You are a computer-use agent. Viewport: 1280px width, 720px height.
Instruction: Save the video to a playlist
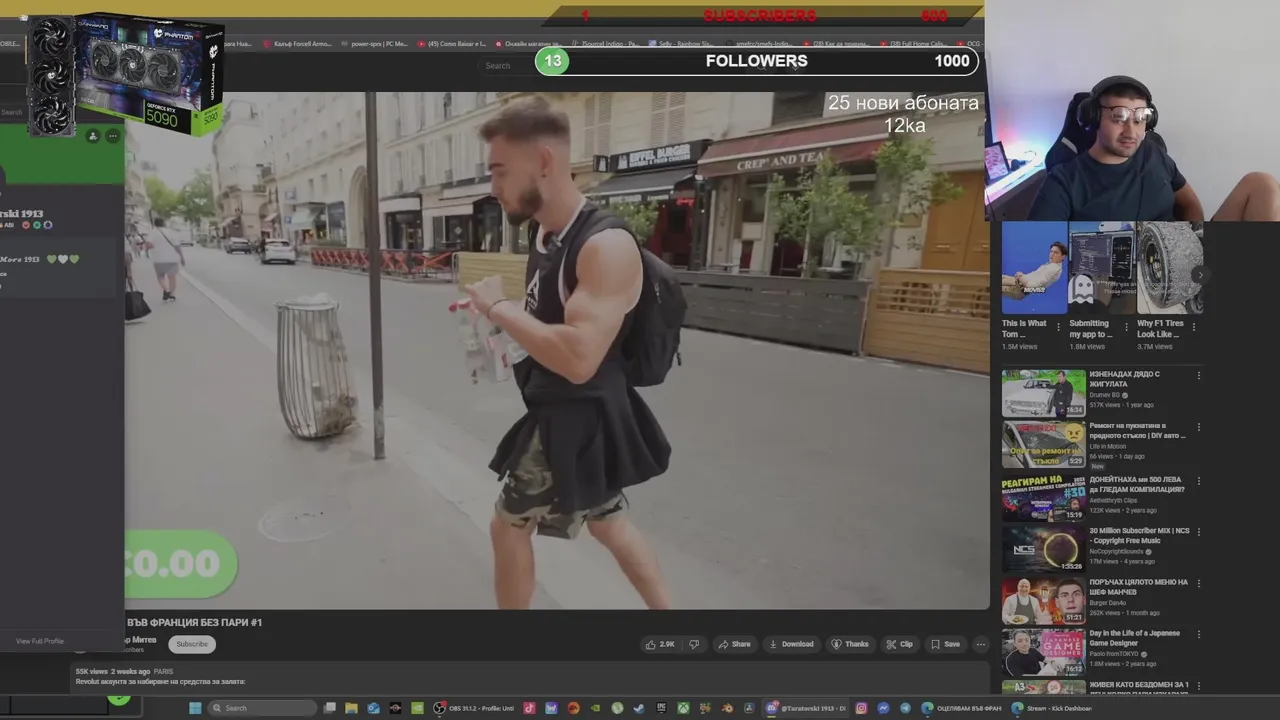click(945, 644)
